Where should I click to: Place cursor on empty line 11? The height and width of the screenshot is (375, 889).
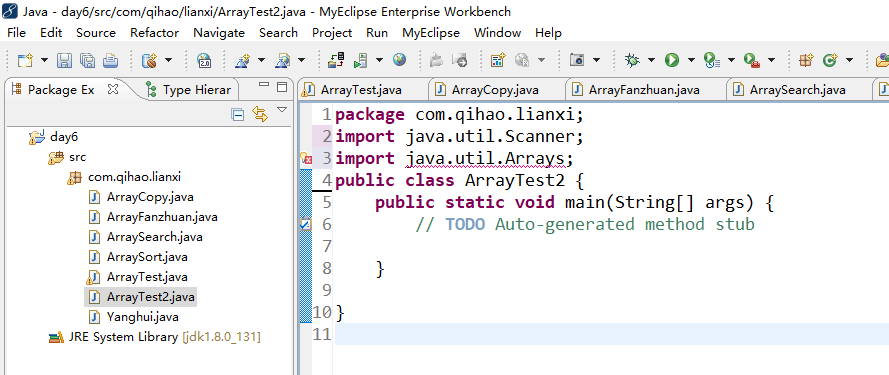point(612,334)
